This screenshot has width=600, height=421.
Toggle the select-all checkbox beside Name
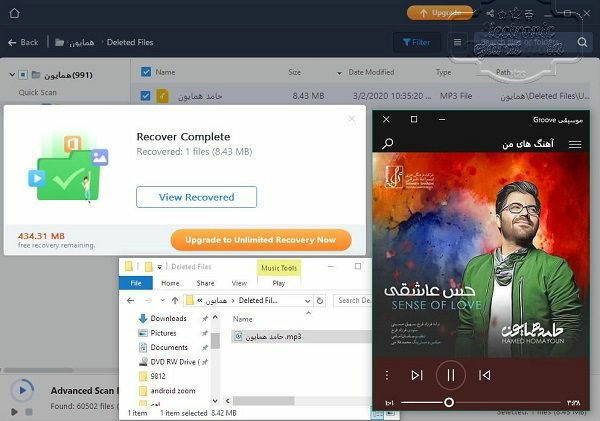(146, 72)
